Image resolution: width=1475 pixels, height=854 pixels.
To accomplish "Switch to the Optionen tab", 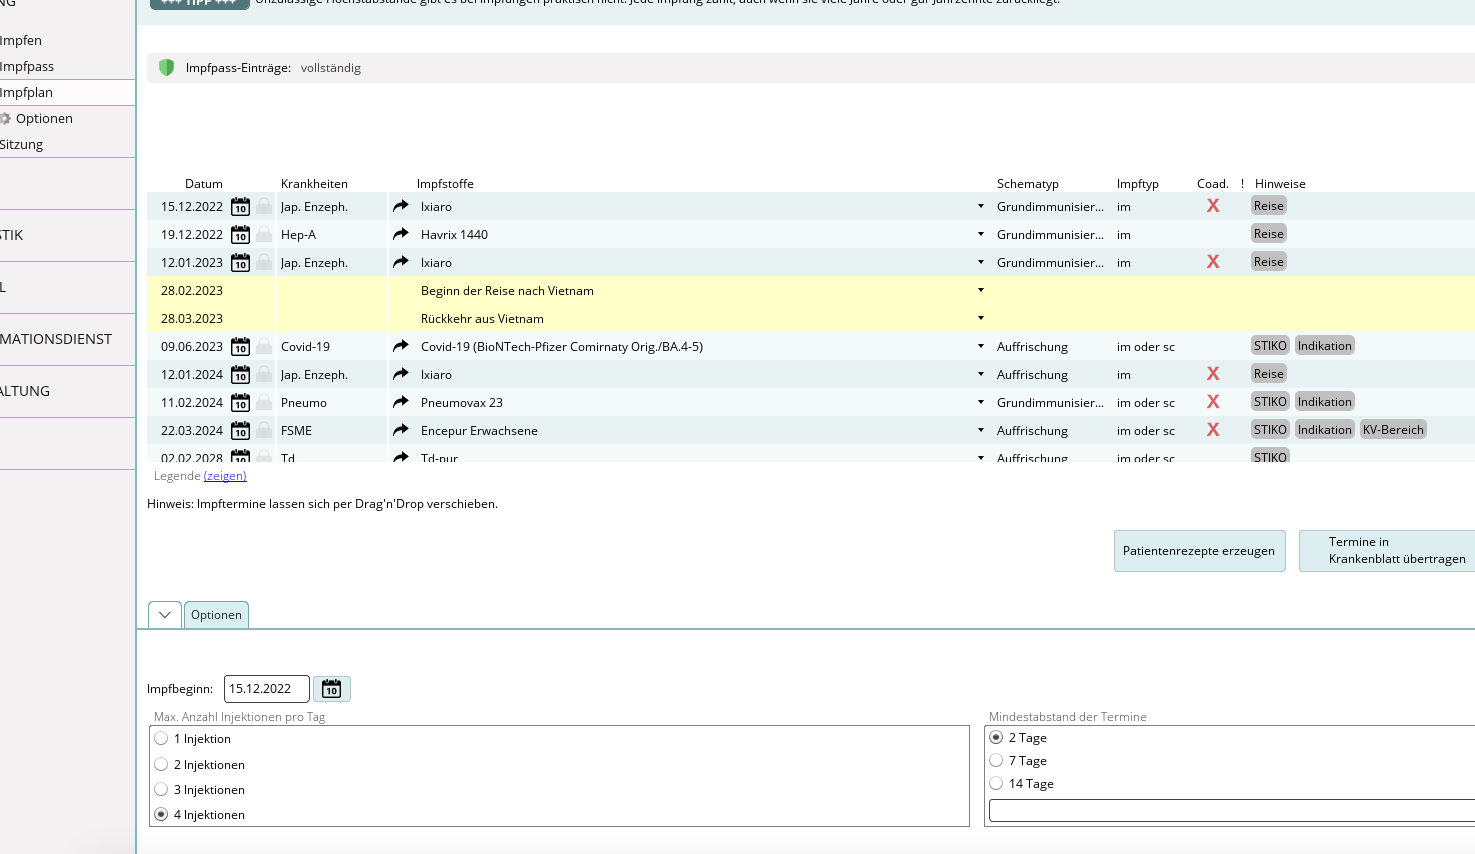I will (216, 615).
